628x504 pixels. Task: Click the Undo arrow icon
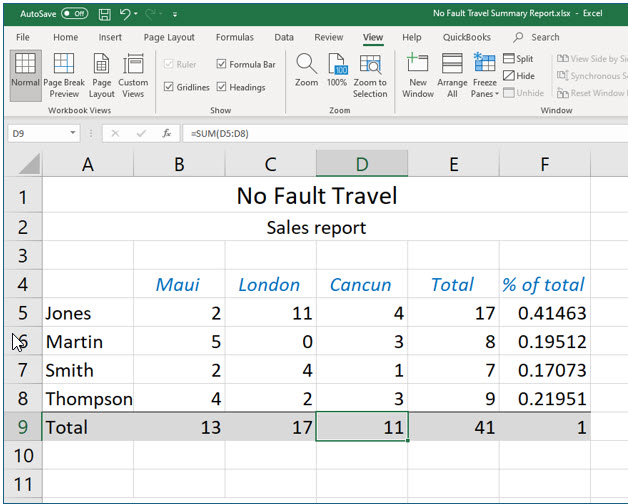click(x=125, y=14)
